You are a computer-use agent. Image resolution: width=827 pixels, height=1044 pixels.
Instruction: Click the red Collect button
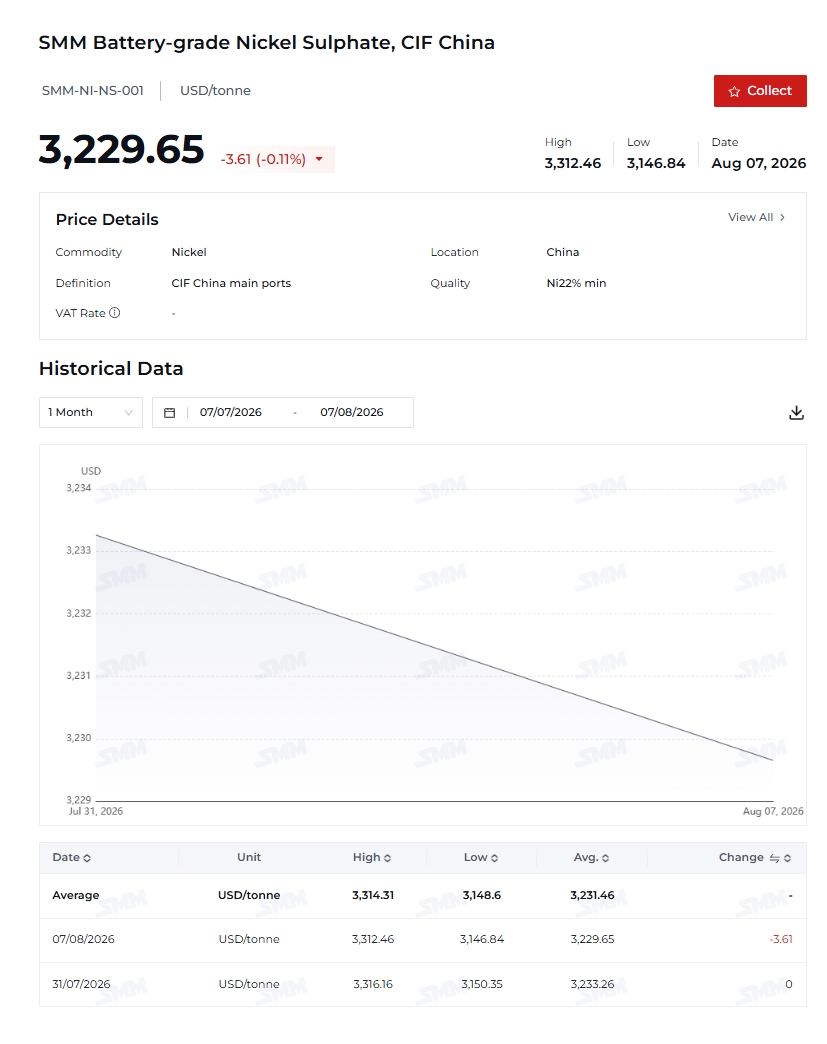click(x=760, y=91)
